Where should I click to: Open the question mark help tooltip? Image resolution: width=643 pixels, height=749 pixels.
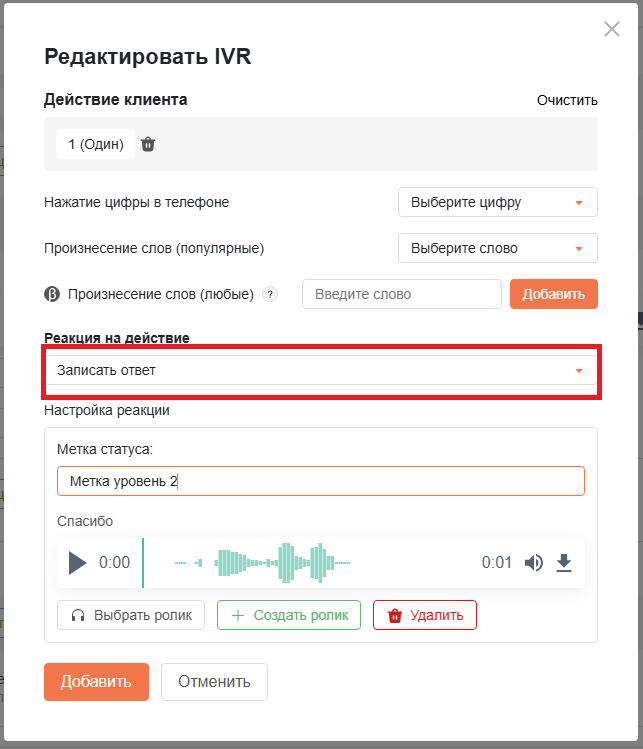(270, 294)
